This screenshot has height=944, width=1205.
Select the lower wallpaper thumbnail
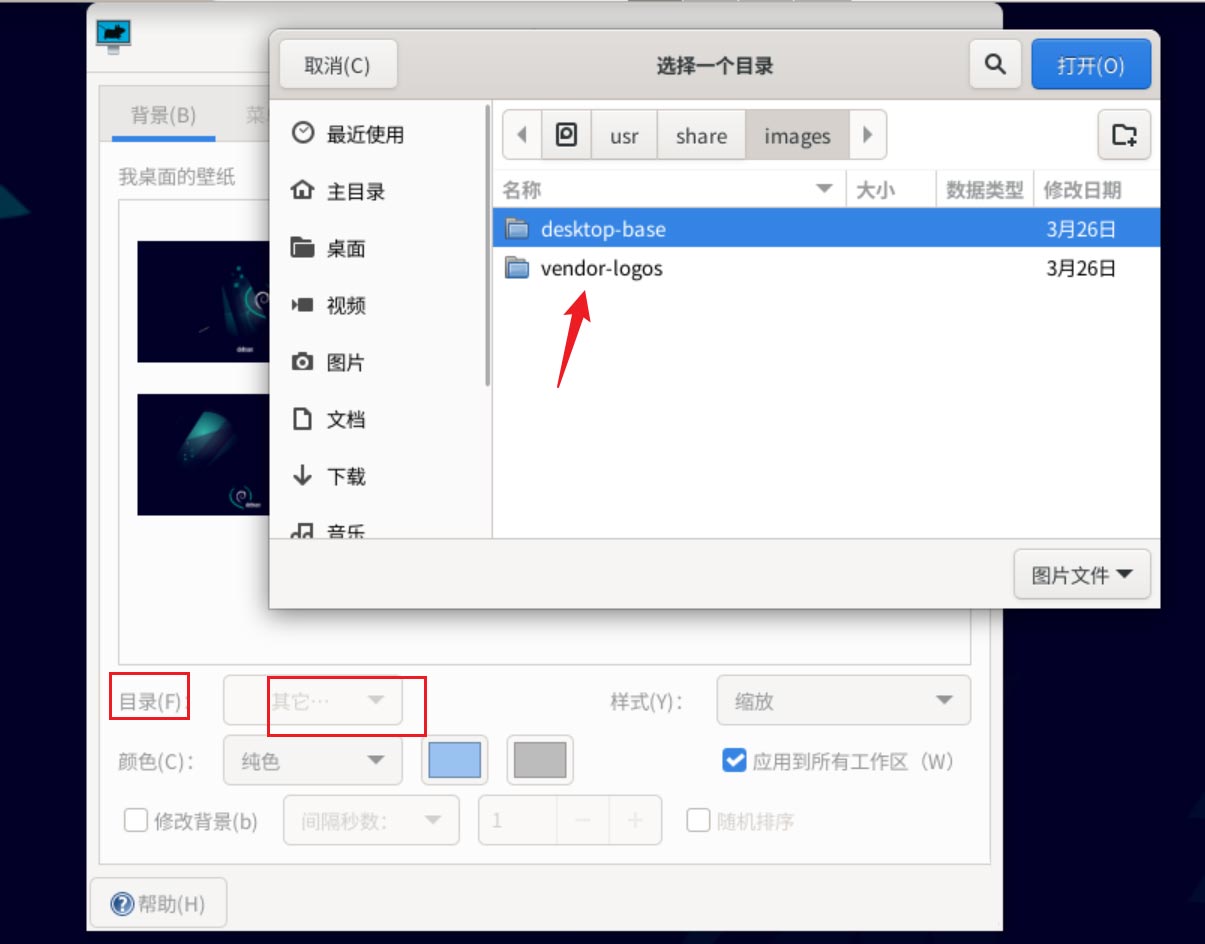(x=203, y=454)
